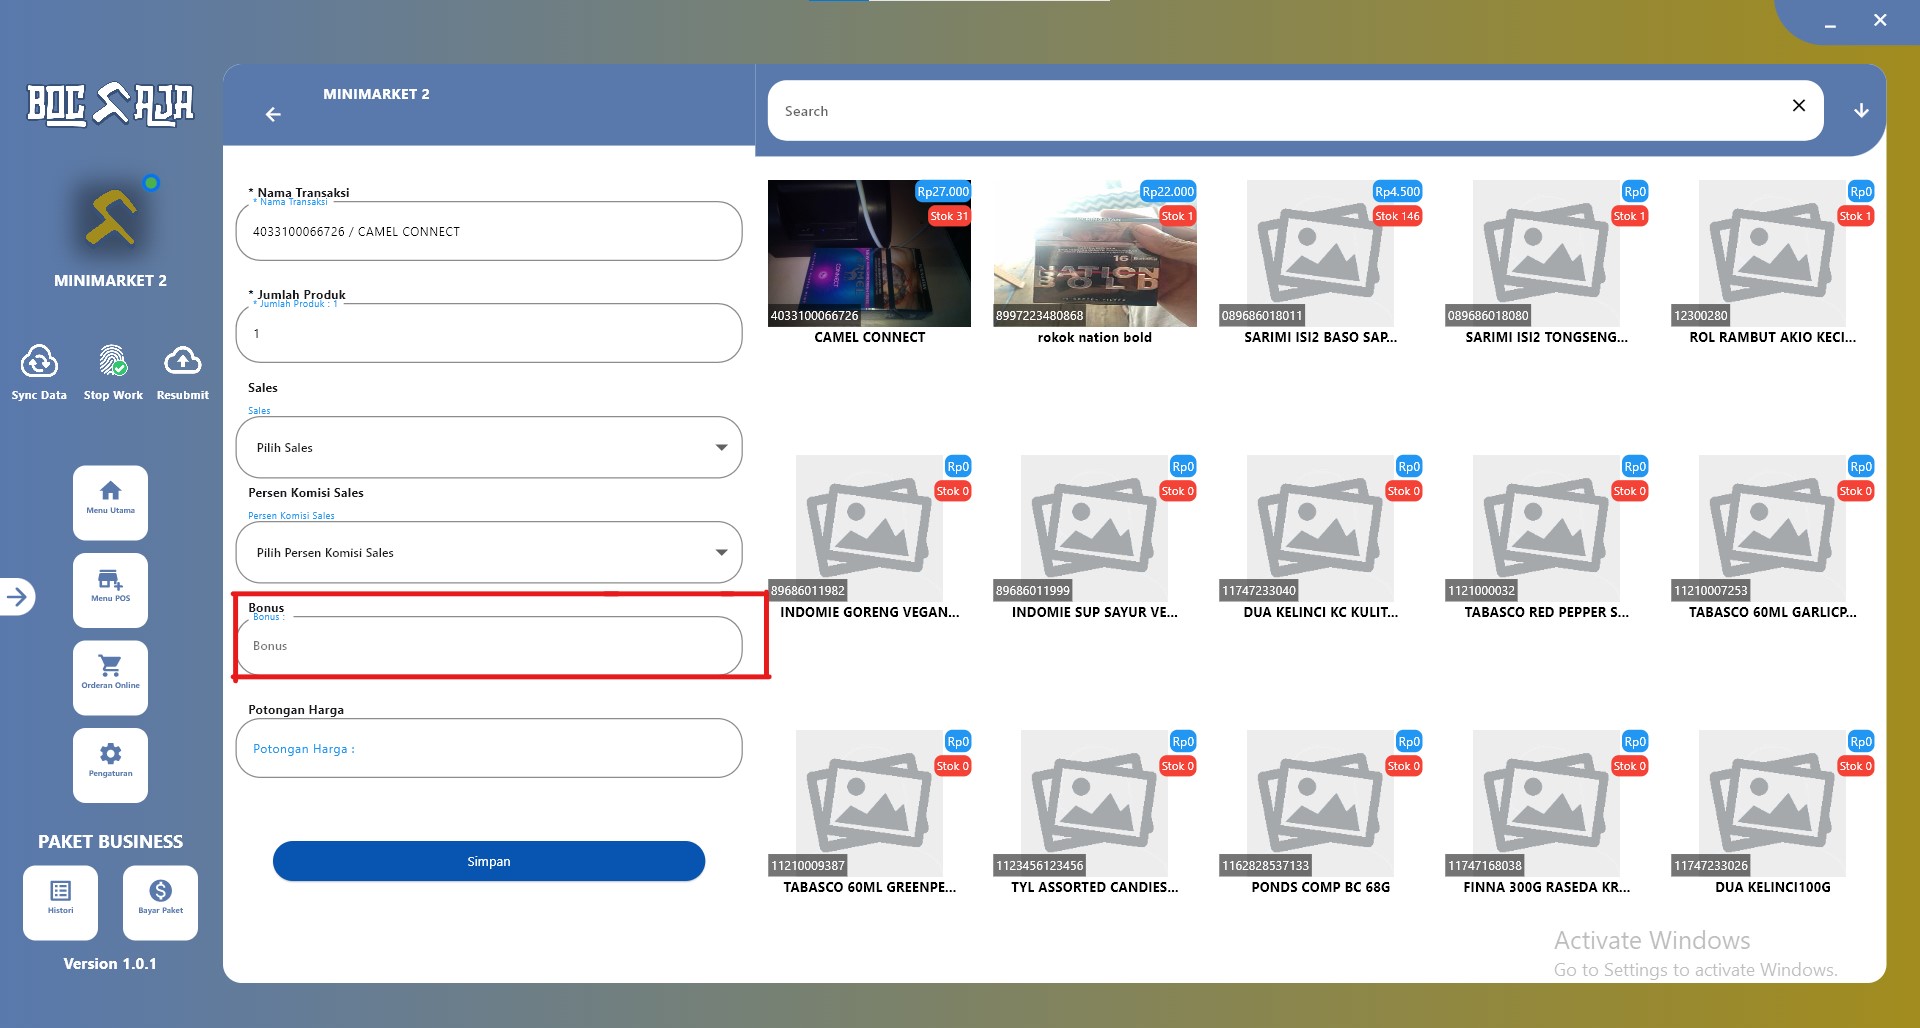Clear the search field with X icon
1920x1028 pixels.
pyautogui.click(x=1798, y=106)
